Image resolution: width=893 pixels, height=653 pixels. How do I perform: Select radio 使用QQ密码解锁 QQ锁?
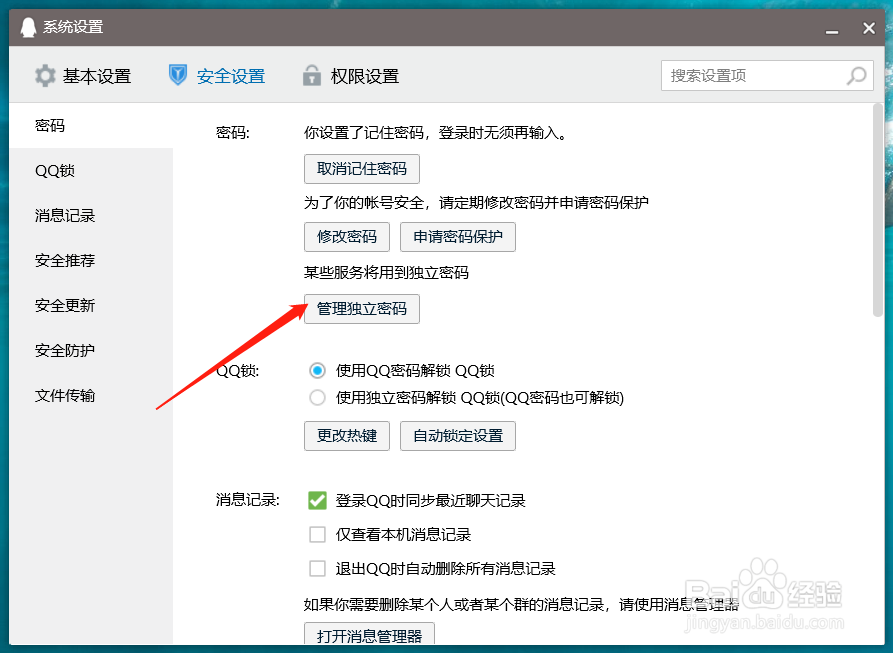[317, 371]
